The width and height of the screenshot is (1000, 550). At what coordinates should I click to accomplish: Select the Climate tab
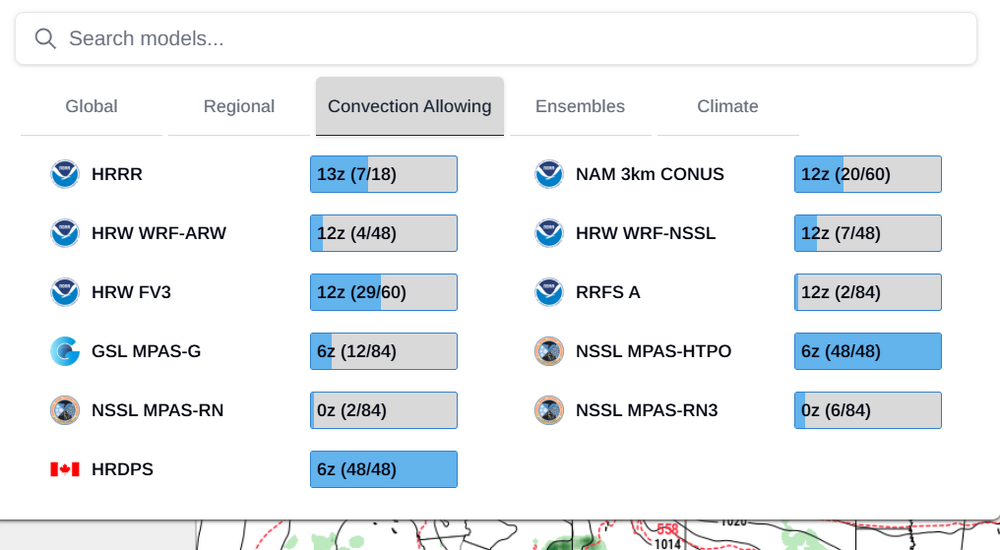click(x=727, y=106)
